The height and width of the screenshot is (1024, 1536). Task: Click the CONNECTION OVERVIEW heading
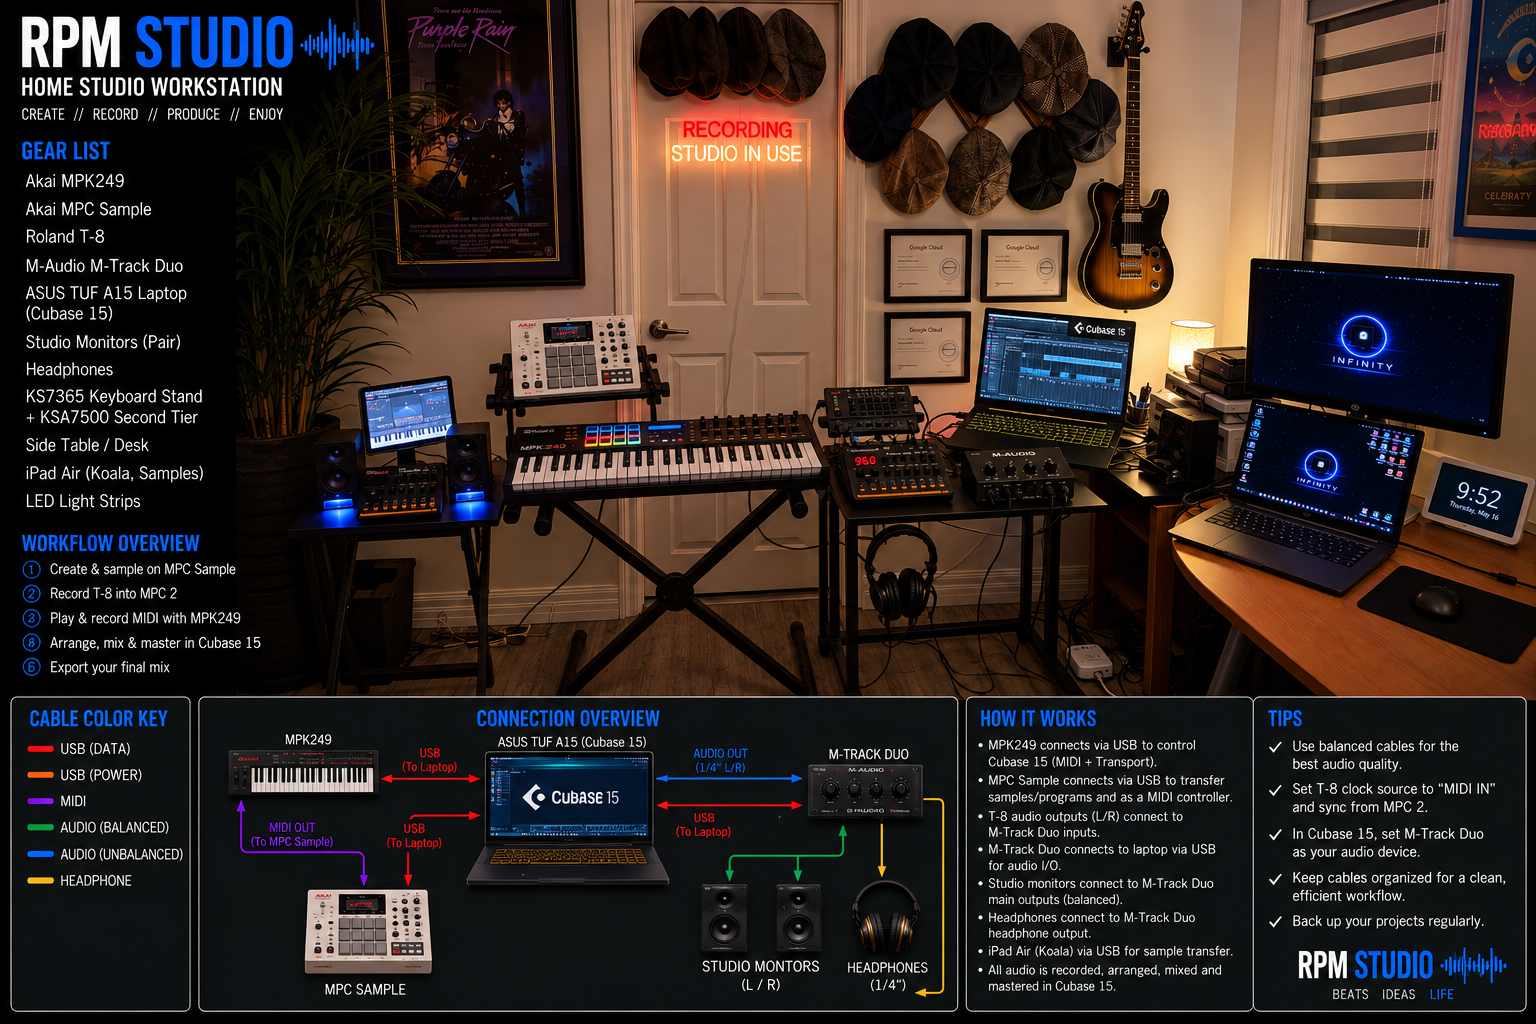[x=568, y=719]
